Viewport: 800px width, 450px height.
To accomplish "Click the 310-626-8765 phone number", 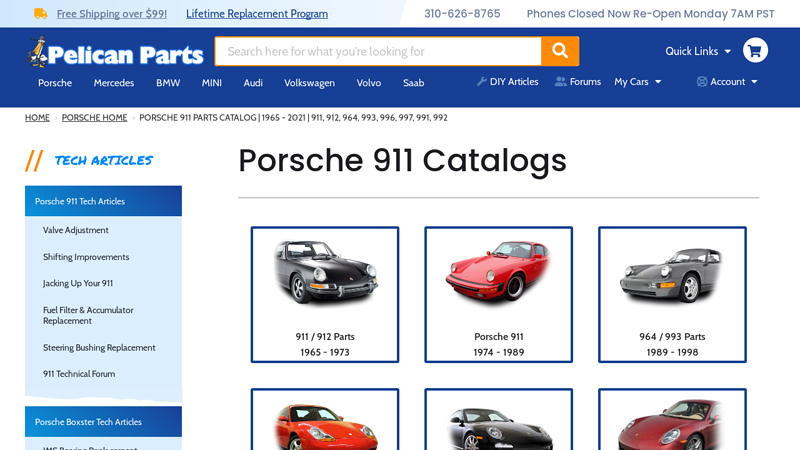I will coord(462,14).
